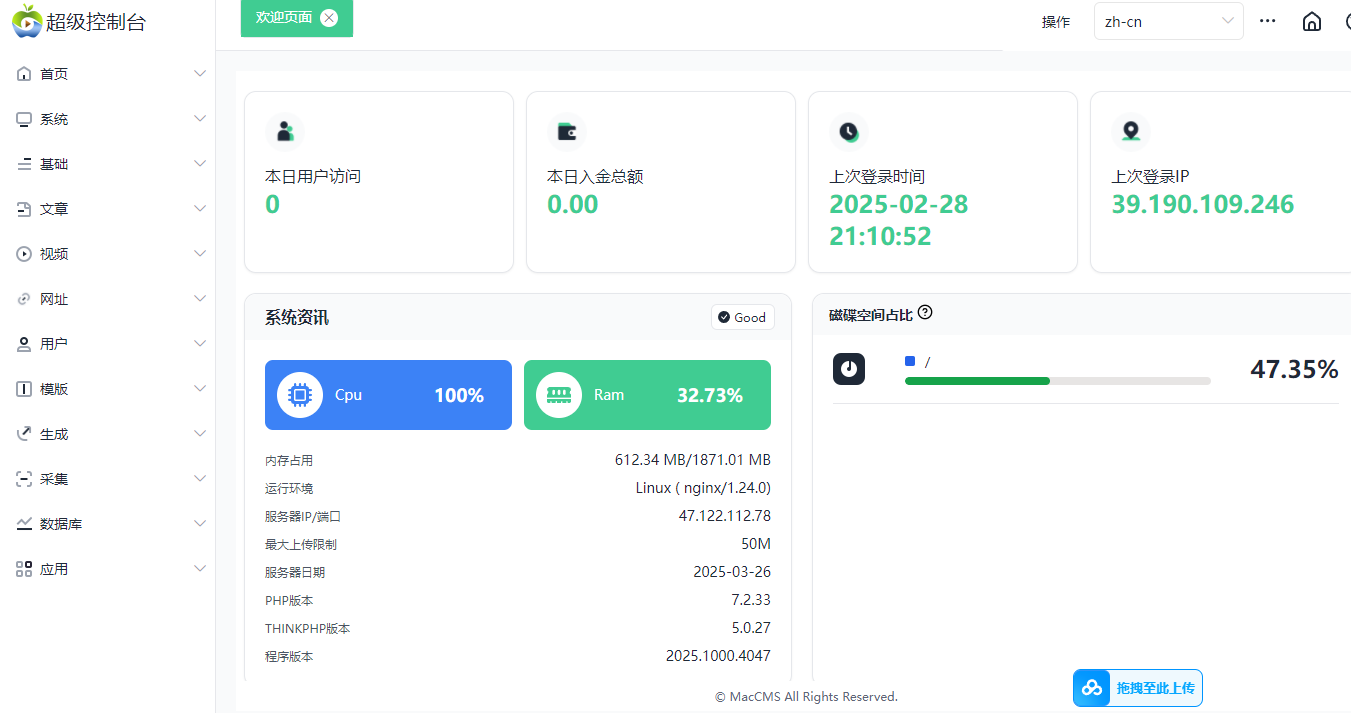Open the zh-cn language dropdown

1168,21
